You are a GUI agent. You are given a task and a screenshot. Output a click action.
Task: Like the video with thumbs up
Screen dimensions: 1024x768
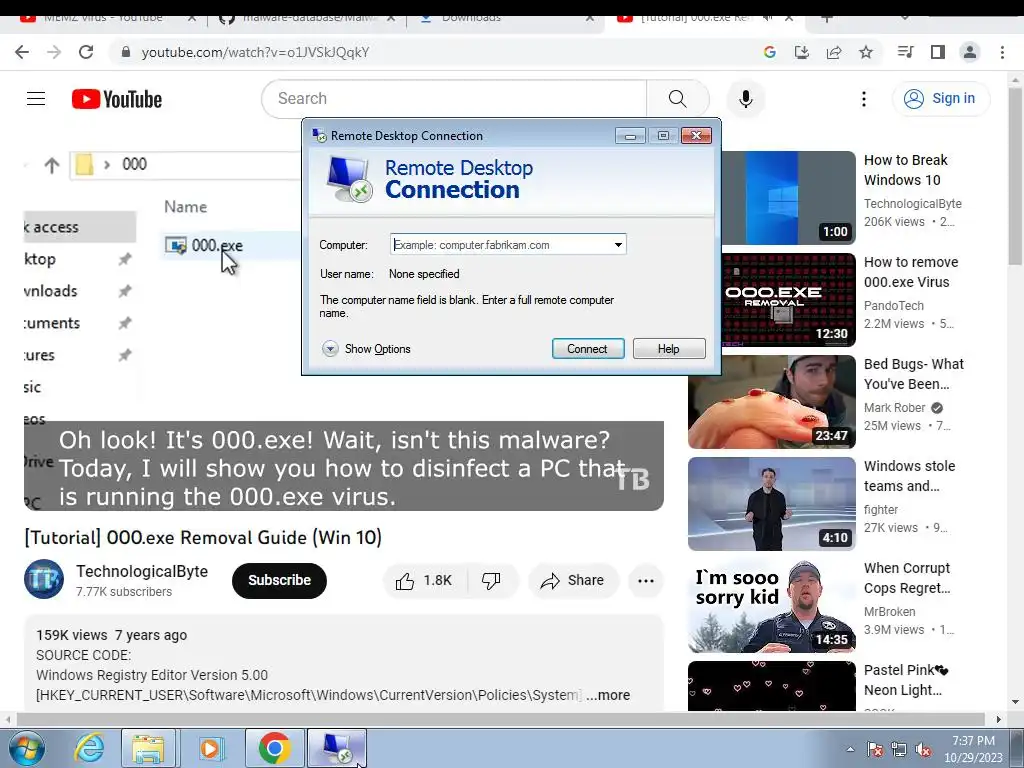[424, 581]
